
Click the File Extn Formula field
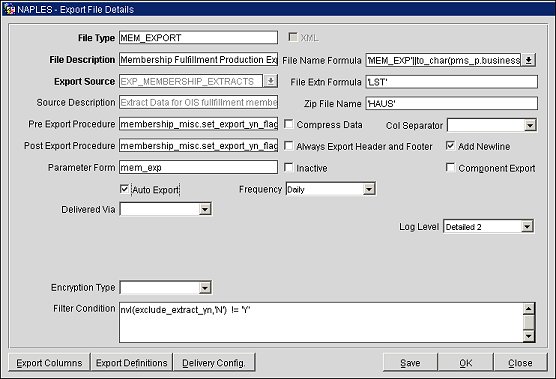(x=452, y=82)
